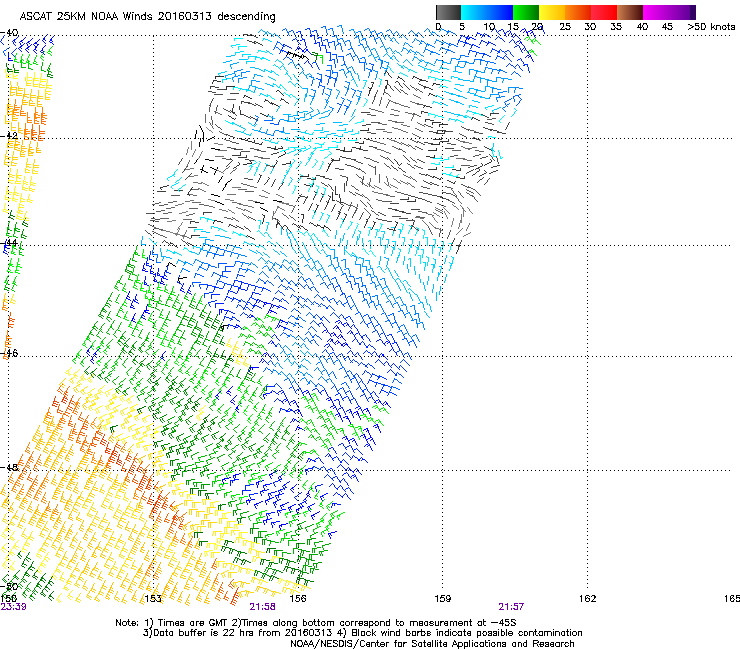Click the '-48' latitude axis label
Viewport: 740px width, 650px height.
(x=9, y=468)
